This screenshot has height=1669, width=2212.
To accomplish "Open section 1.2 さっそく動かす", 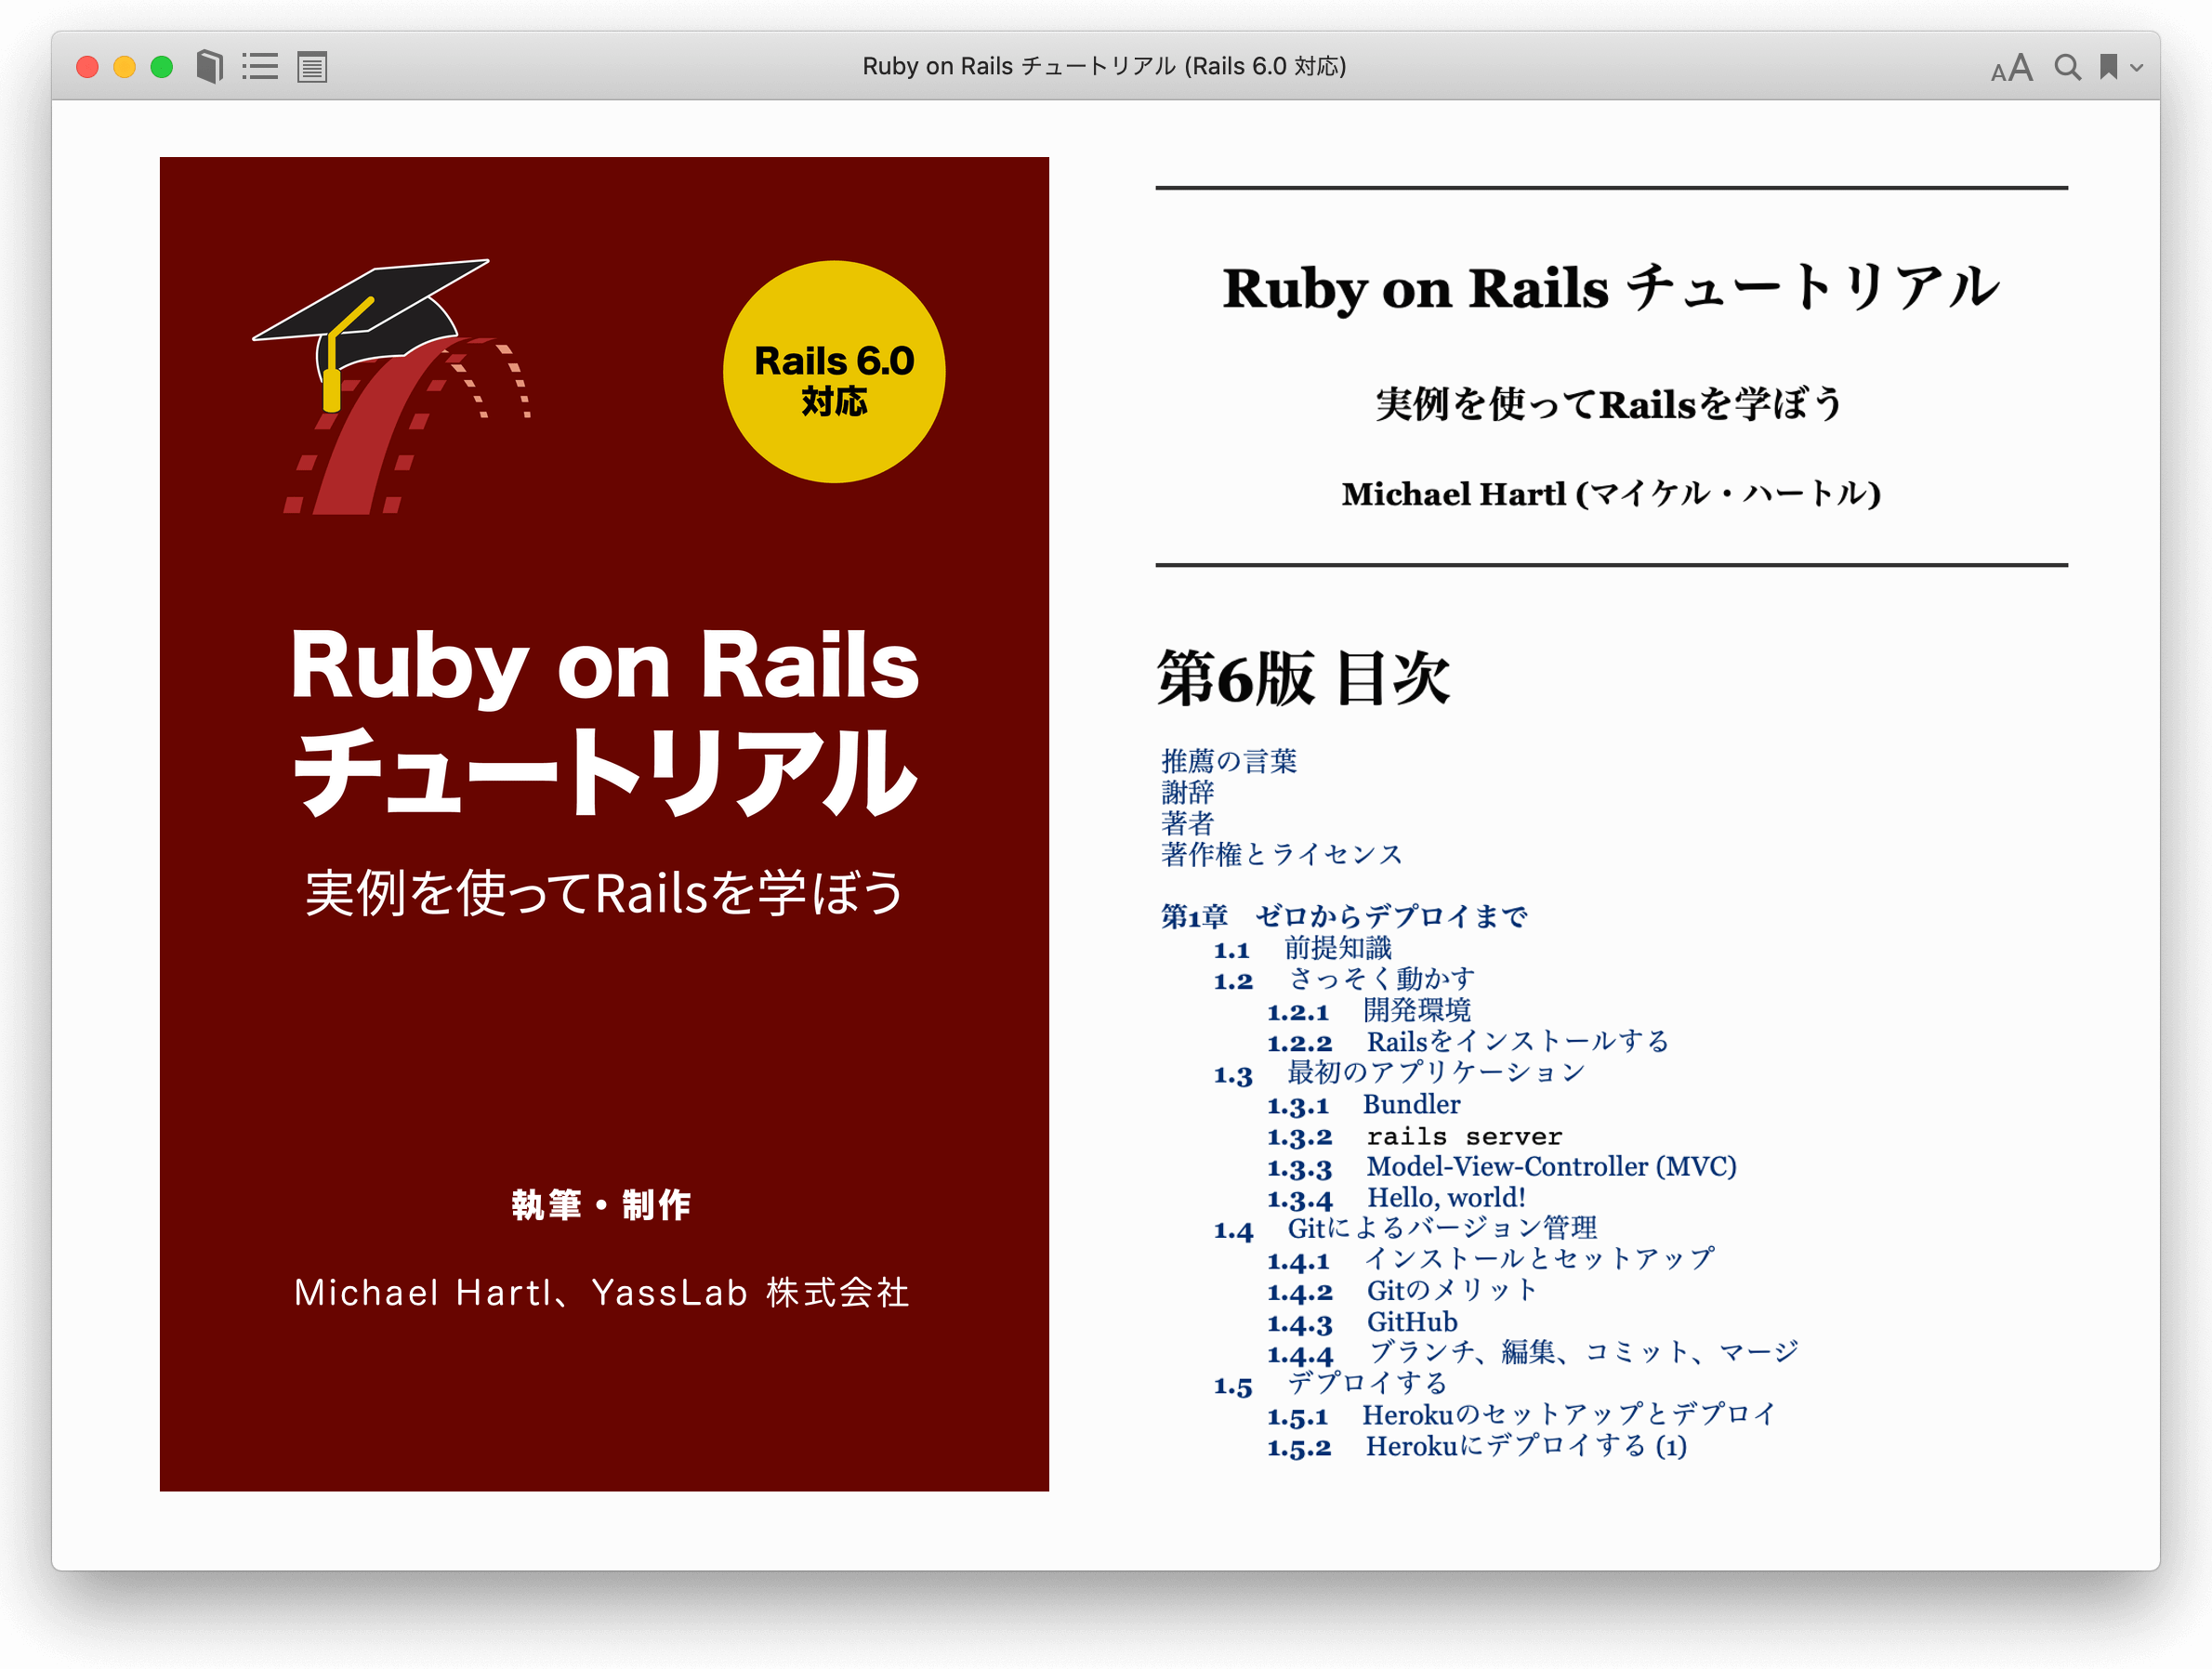I will [1344, 979].
